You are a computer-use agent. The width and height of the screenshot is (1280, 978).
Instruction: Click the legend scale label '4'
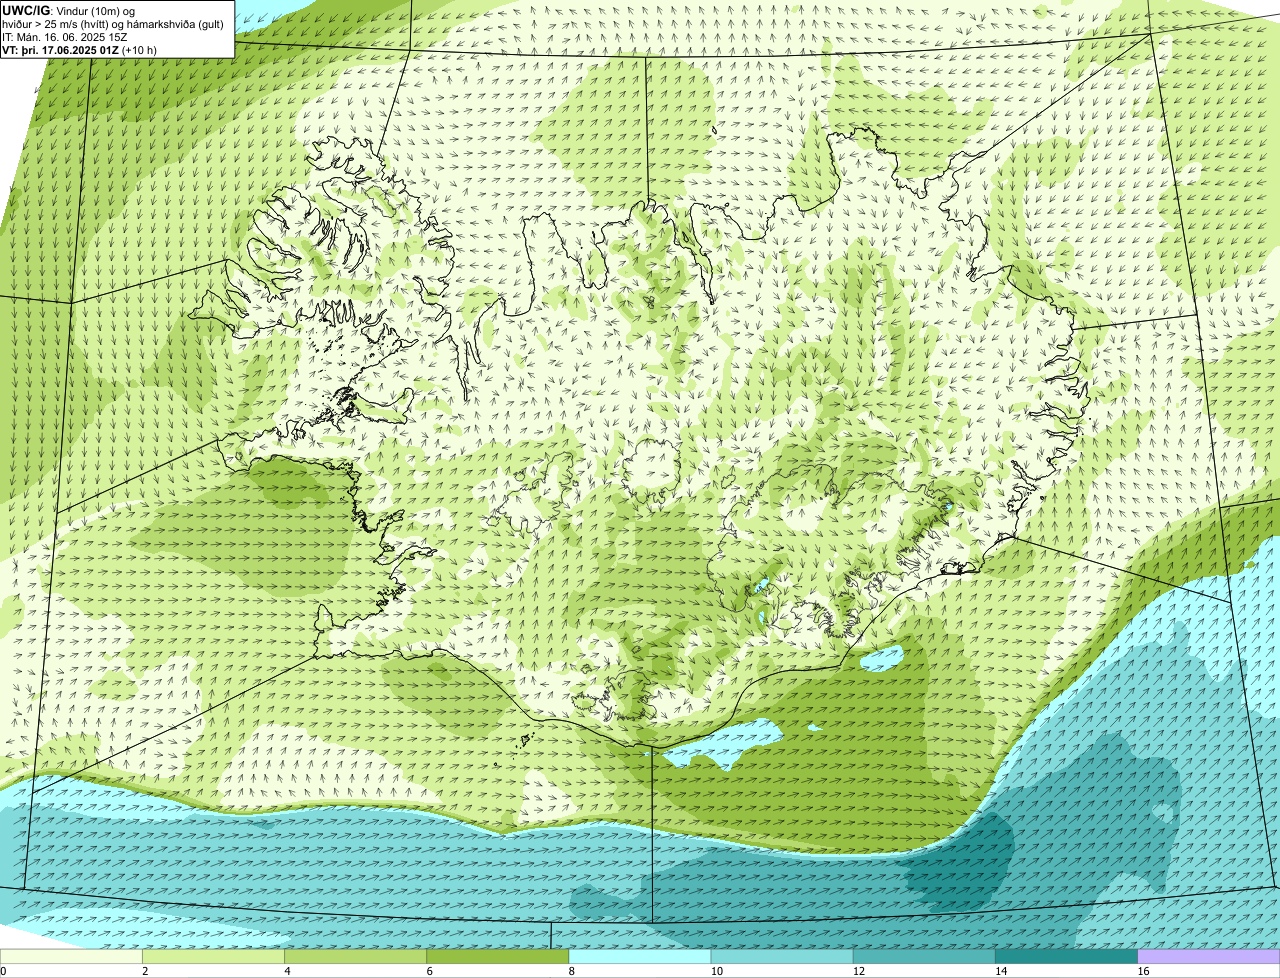coord(287,971)
